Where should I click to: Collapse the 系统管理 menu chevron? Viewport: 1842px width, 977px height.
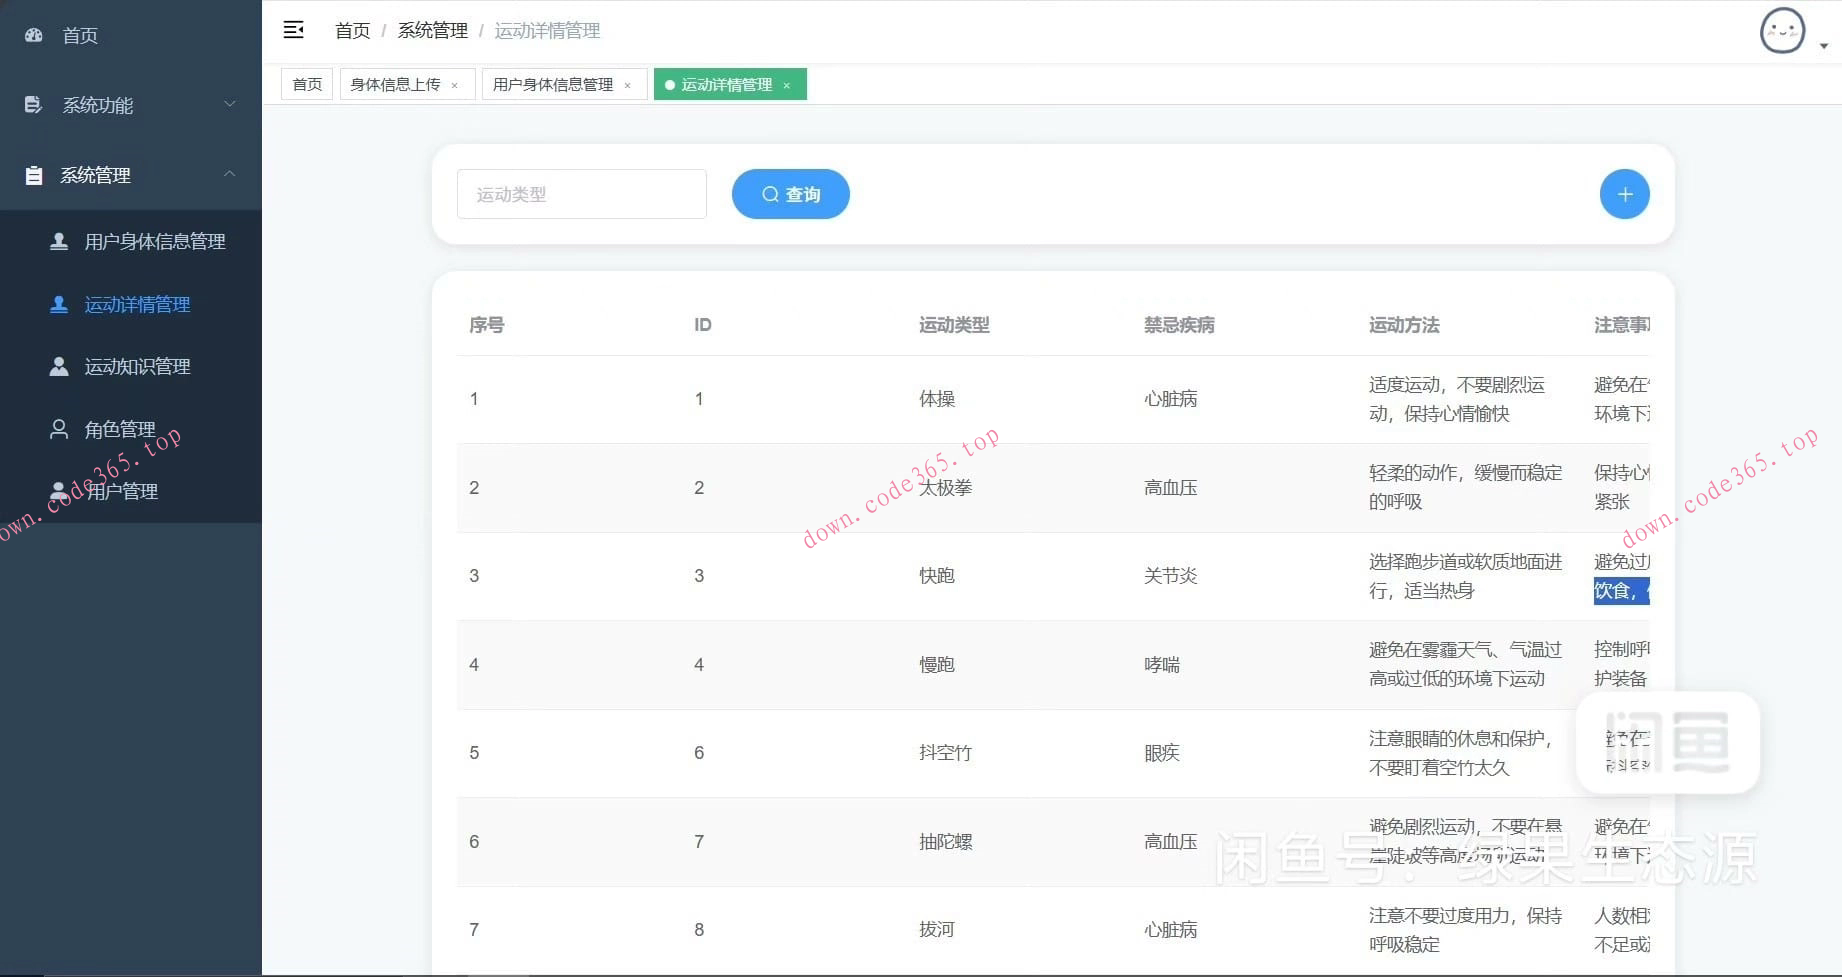[231, 175]
